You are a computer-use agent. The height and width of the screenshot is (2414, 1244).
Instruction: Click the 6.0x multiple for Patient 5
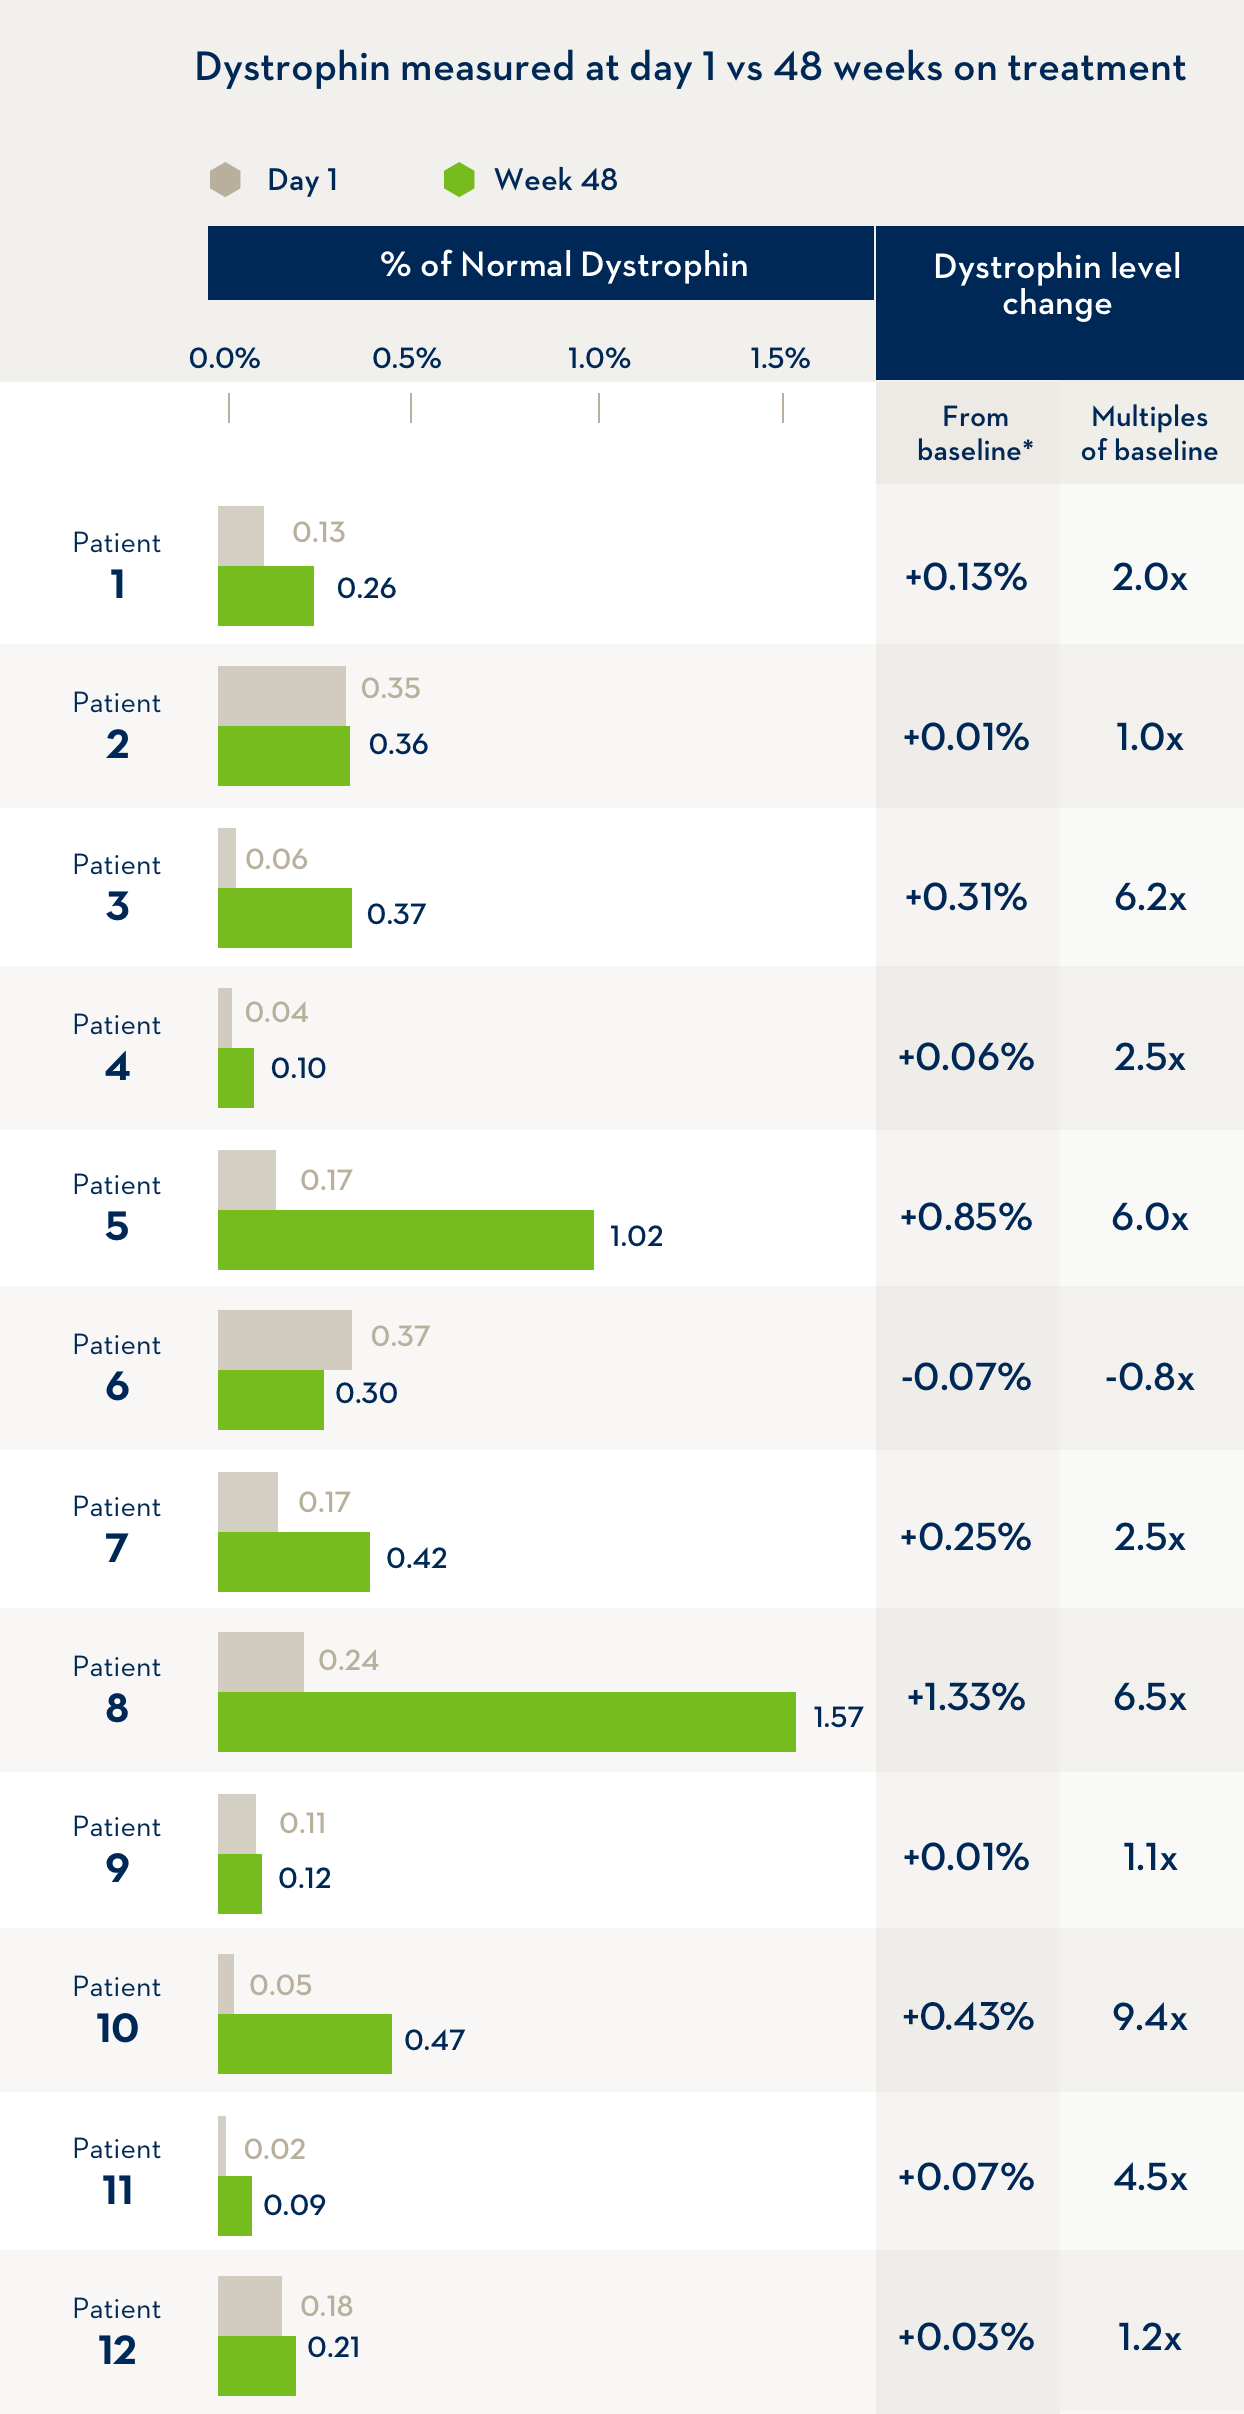[x=1150, y=1217]
